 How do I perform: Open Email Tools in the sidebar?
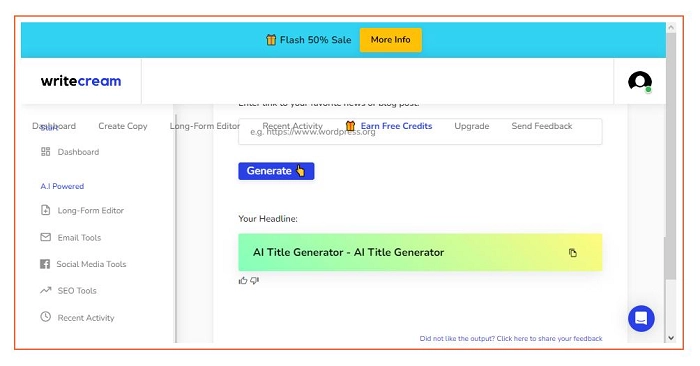point(79,237)
